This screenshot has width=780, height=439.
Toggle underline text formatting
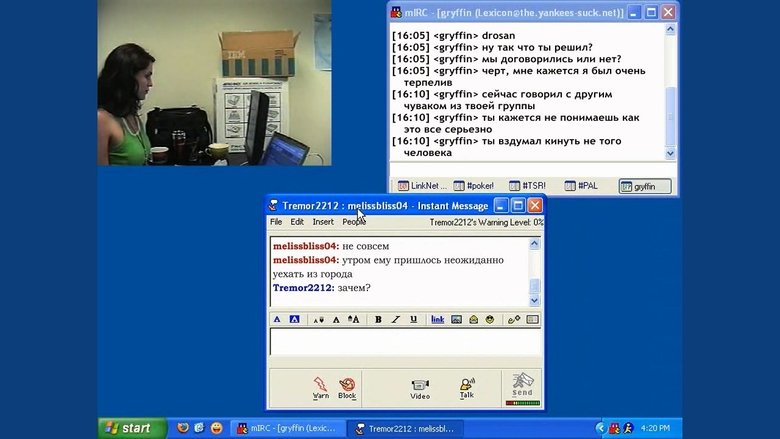[x=413, y=319]
